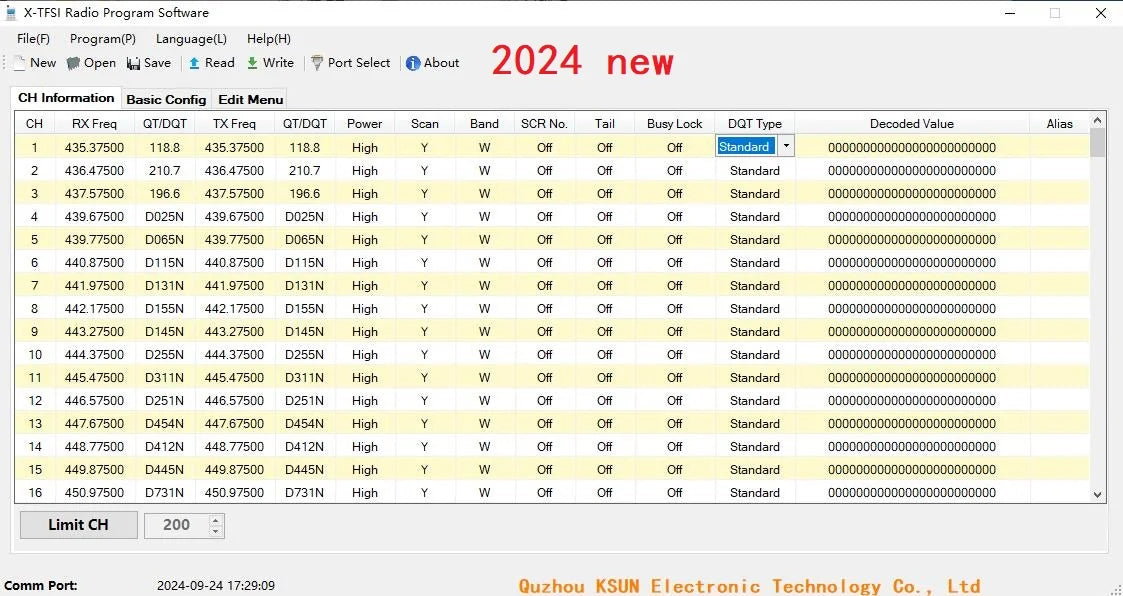The height and width of the screenshot is (596, 1123).
Task: Open the Program(P) menu
Action: [102, 39]
